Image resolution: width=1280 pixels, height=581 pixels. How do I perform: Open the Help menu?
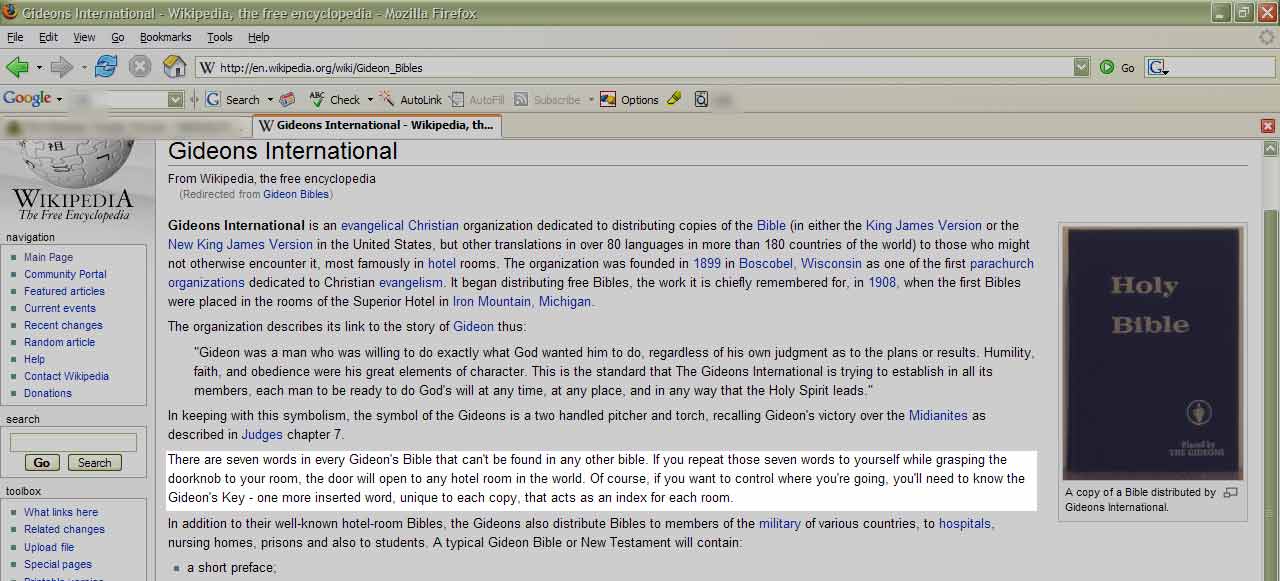(259, 37)
